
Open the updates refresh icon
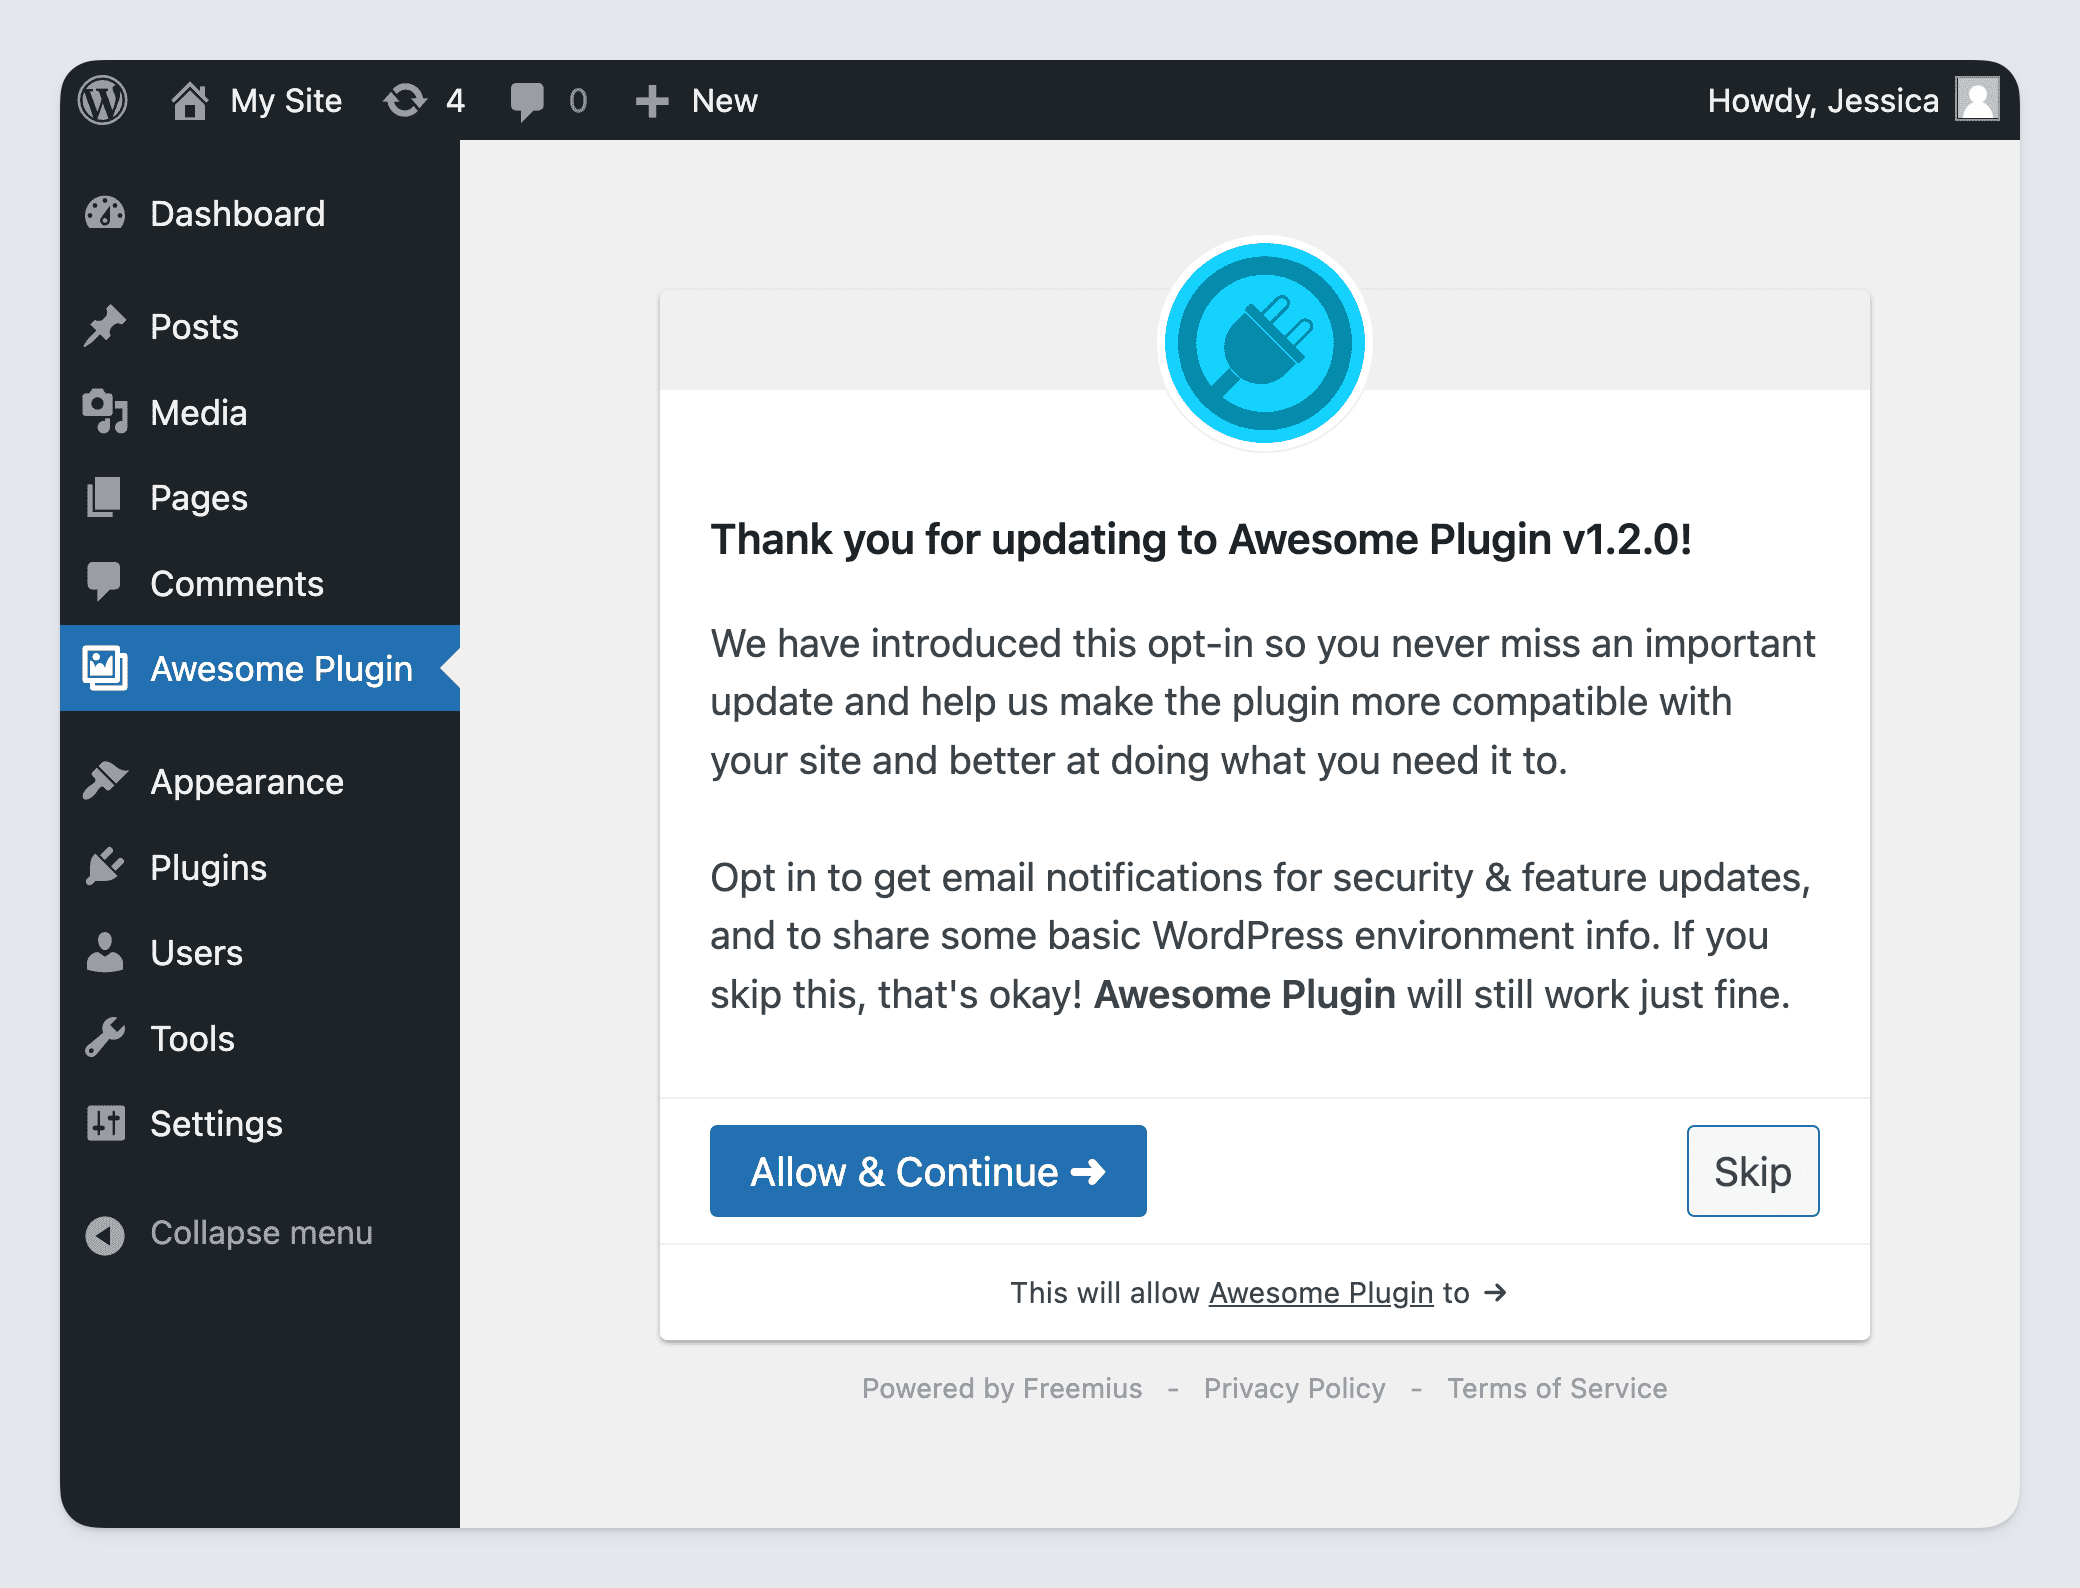coord(405,101)
